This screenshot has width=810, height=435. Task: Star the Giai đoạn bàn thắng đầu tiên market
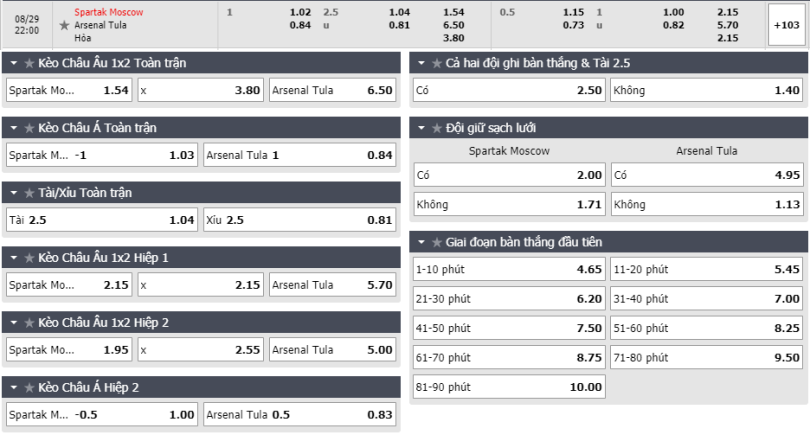click(437, 242)
